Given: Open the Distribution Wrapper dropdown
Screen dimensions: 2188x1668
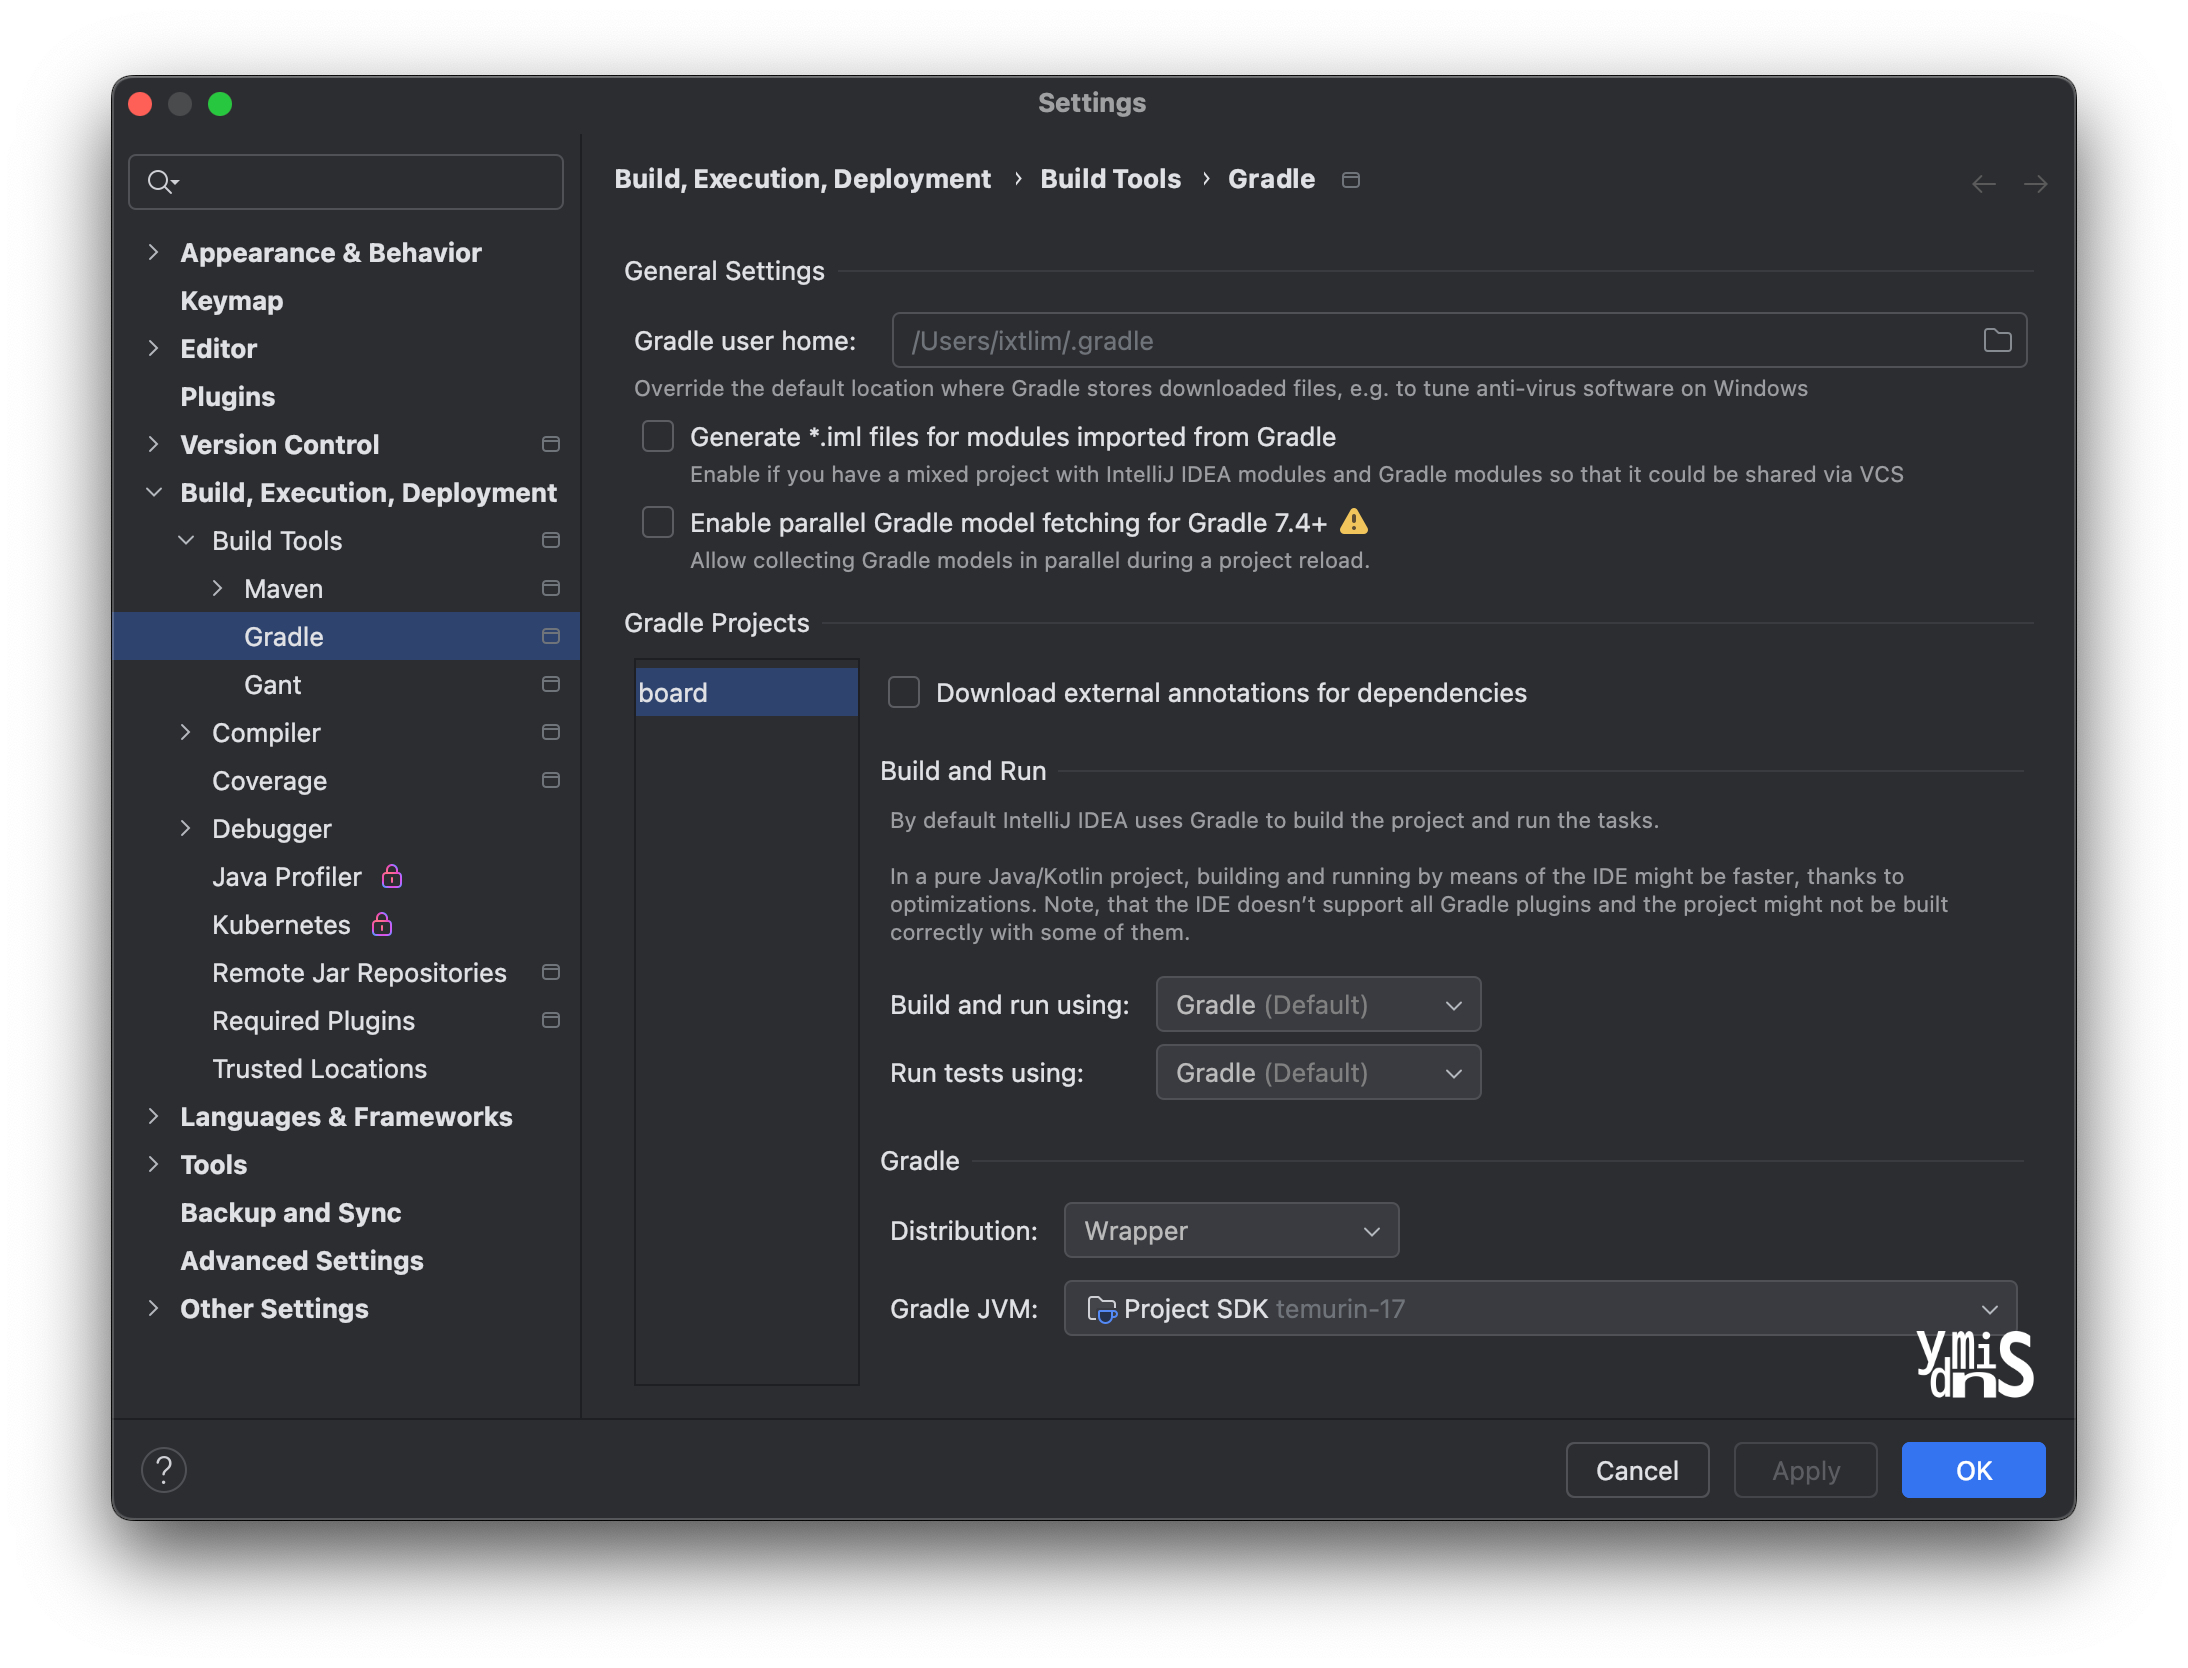Looking at the screenshot, I should point(1230,1231).
